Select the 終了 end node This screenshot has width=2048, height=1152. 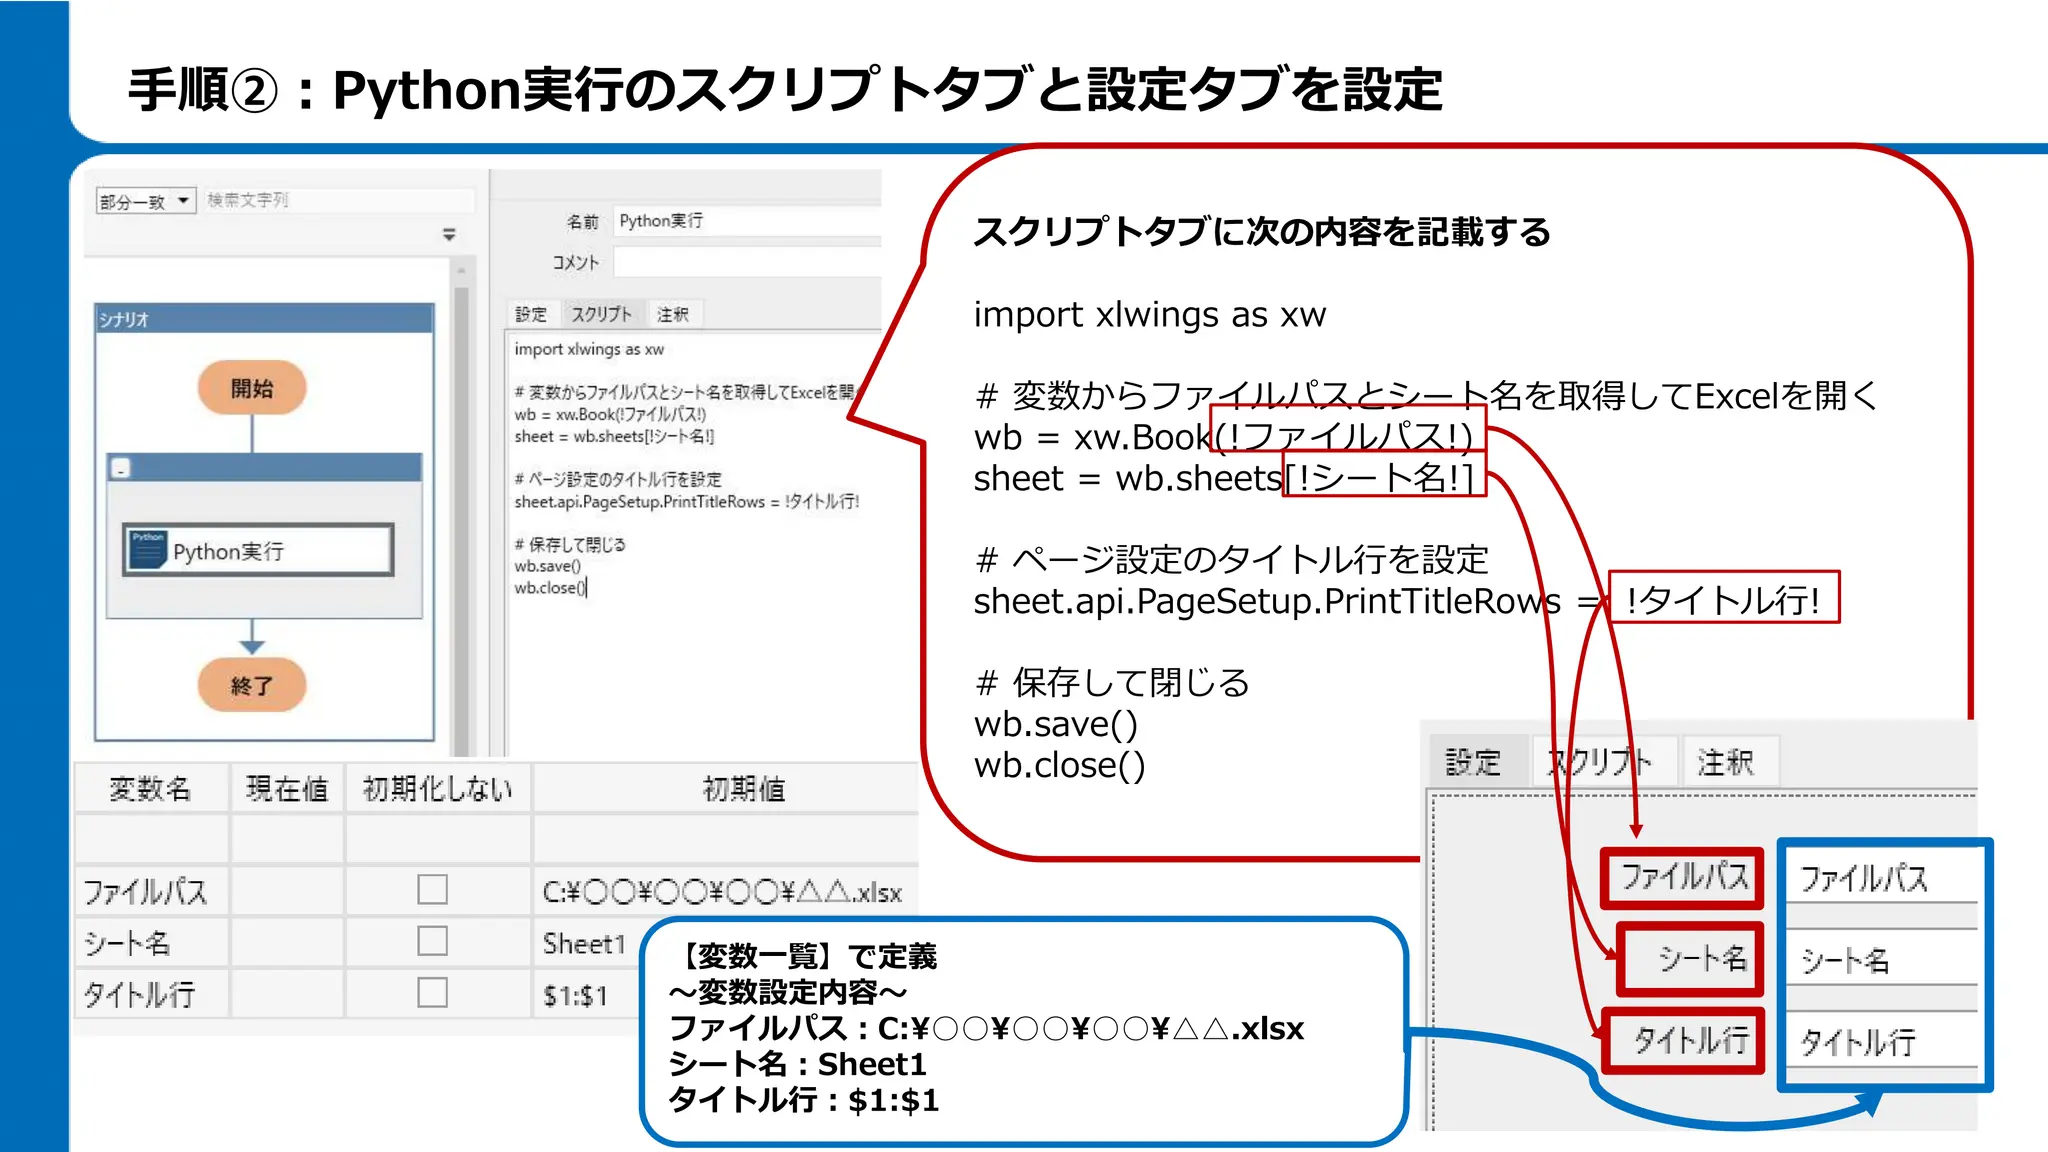click(x=252, y=685)
